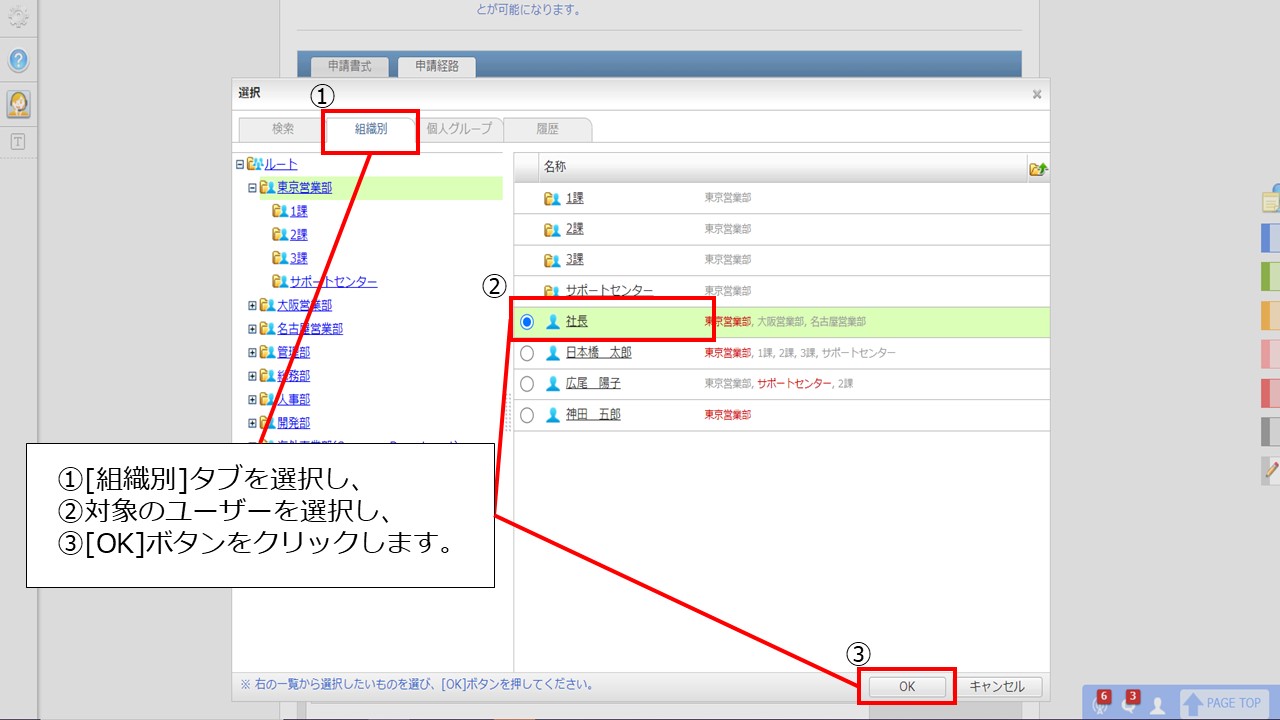This screenshot has width=1280, height=720.
Task: Open the message icon with badge 3
Action: [x=1129, y=703]
